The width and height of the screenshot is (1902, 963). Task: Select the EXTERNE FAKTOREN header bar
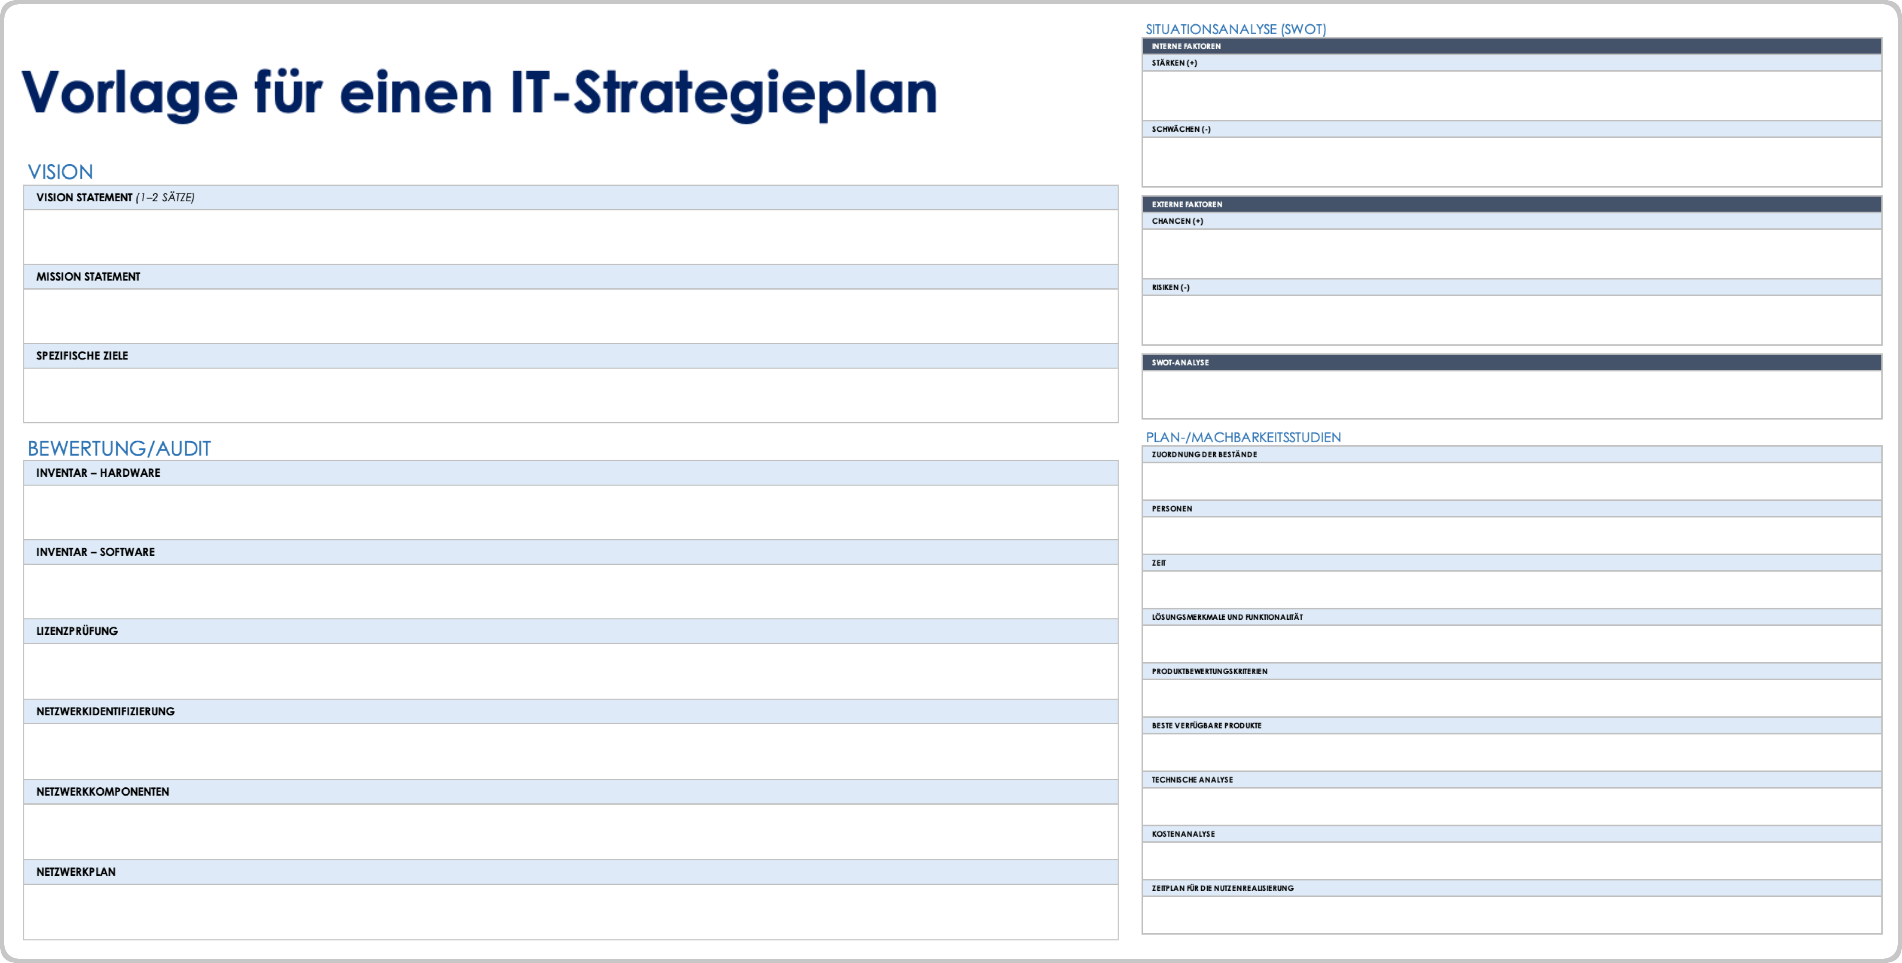click(x=1512, y=204)
